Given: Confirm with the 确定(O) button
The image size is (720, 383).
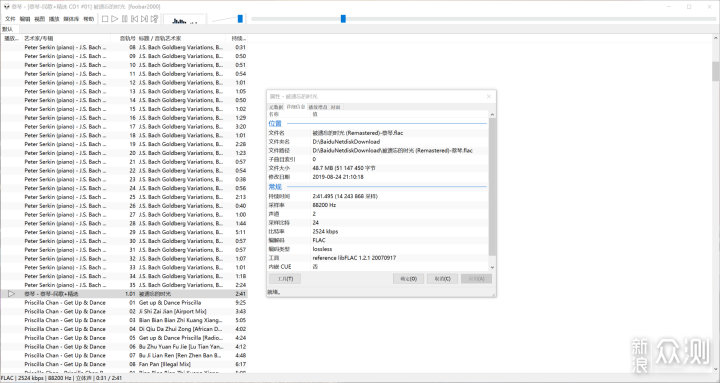Looking at the screenshot, I should click(408, 279).
